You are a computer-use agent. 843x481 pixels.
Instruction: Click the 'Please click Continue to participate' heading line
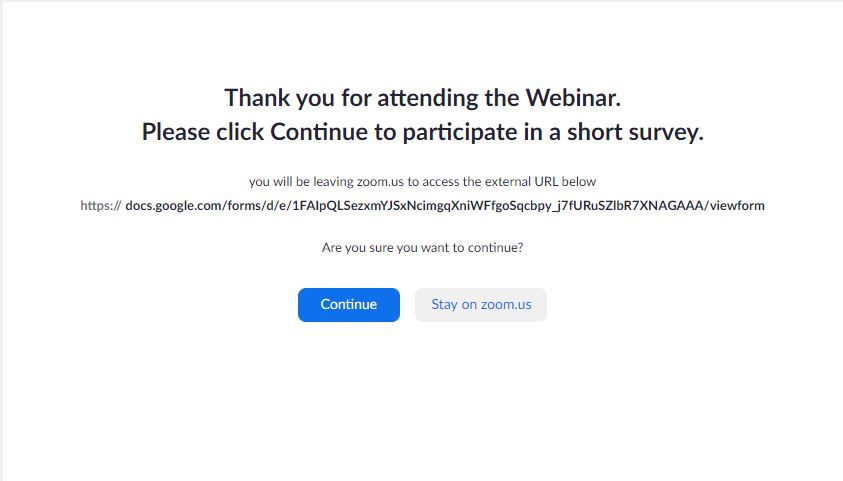(x=423, y=132)
